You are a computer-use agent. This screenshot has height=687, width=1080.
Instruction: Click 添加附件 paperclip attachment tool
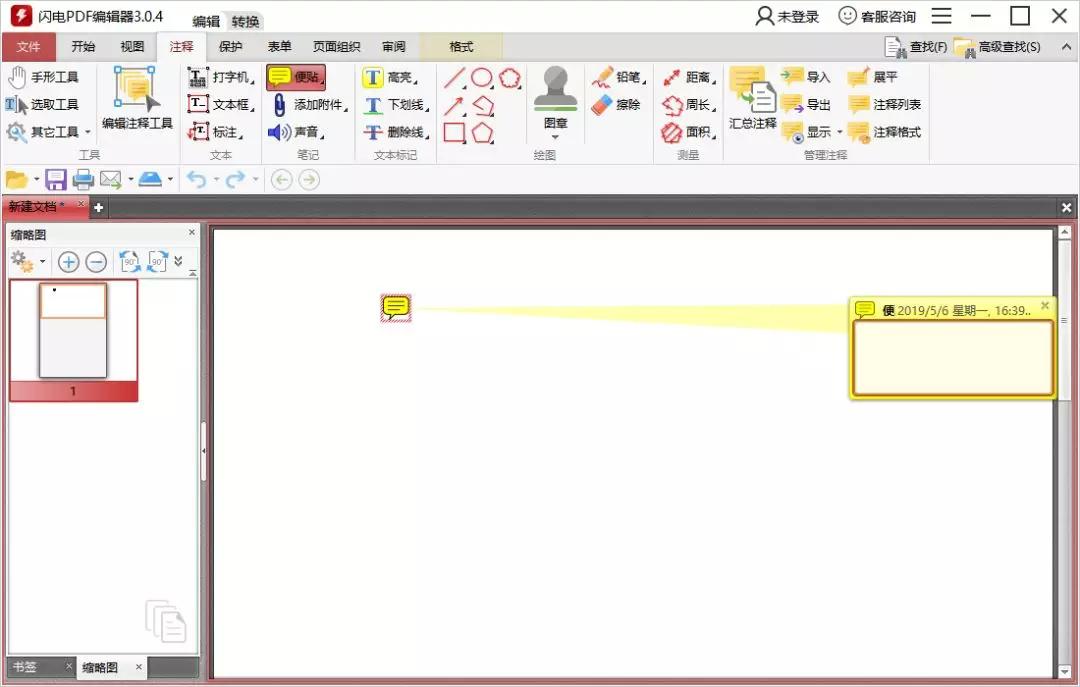coord(309,105)
